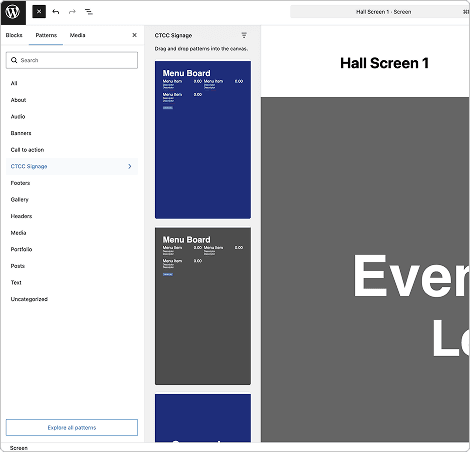Insert the blue Menu Board pattern

[203, 140]
